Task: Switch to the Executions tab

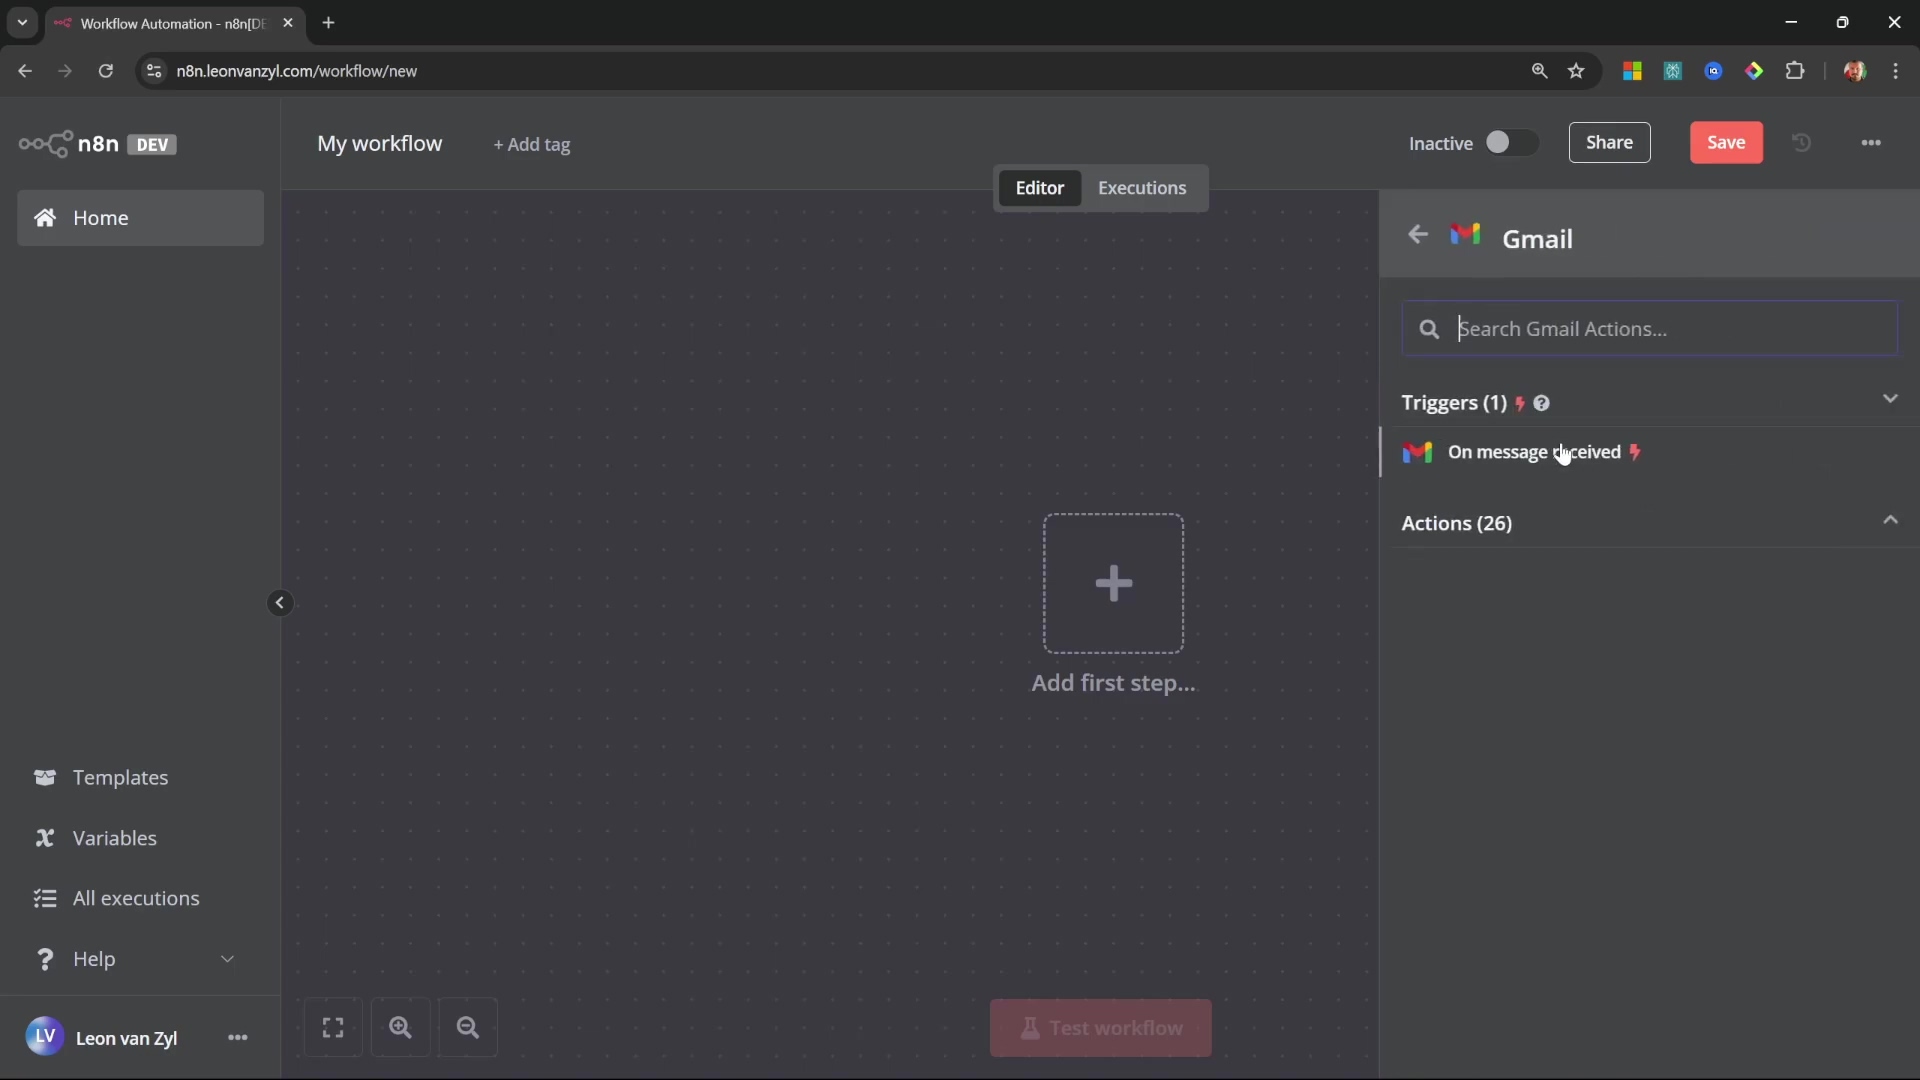Action: [1142, 188]
